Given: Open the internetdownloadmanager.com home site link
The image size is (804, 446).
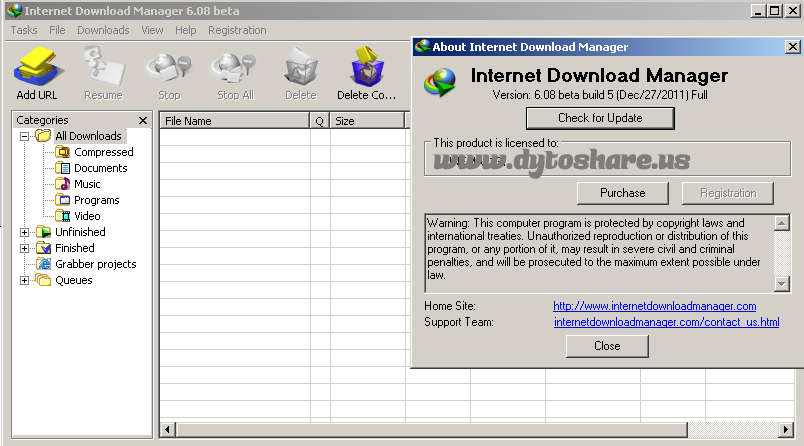Looking at the screenshot, I should [654, 306].
